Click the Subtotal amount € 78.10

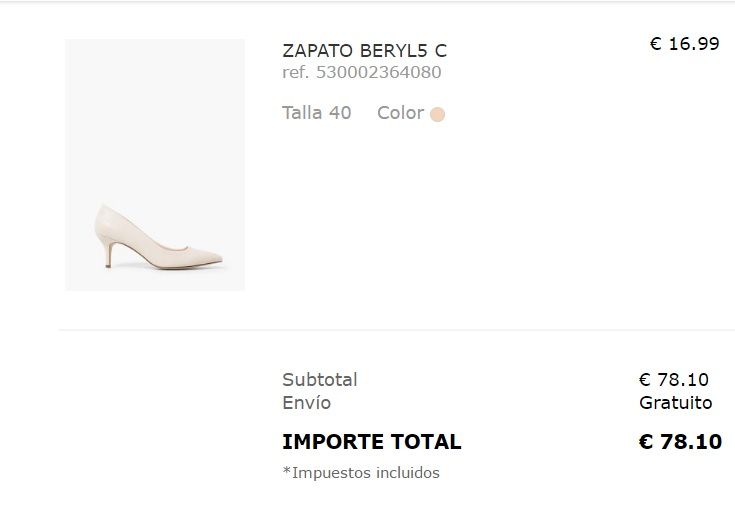click(674, 380)
